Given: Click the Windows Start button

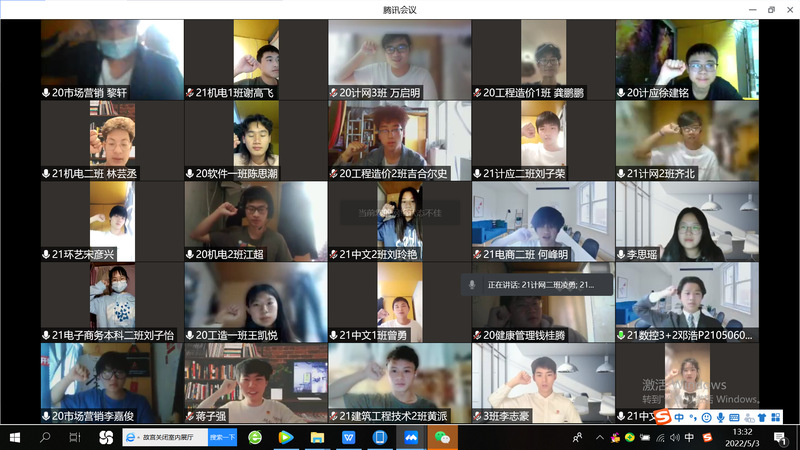Looking at the screenshot, I should click(16, 437).
